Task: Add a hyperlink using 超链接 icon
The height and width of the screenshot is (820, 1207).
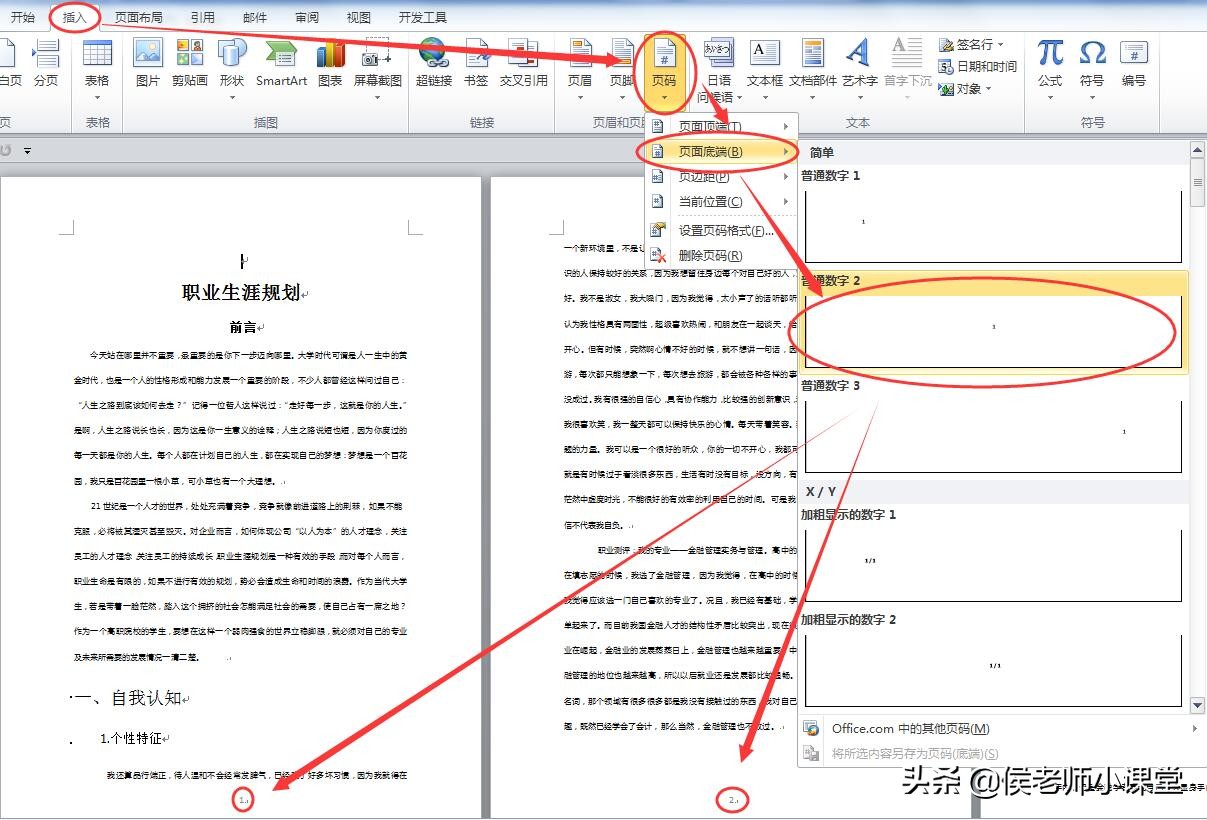Action: click(433, 63)
